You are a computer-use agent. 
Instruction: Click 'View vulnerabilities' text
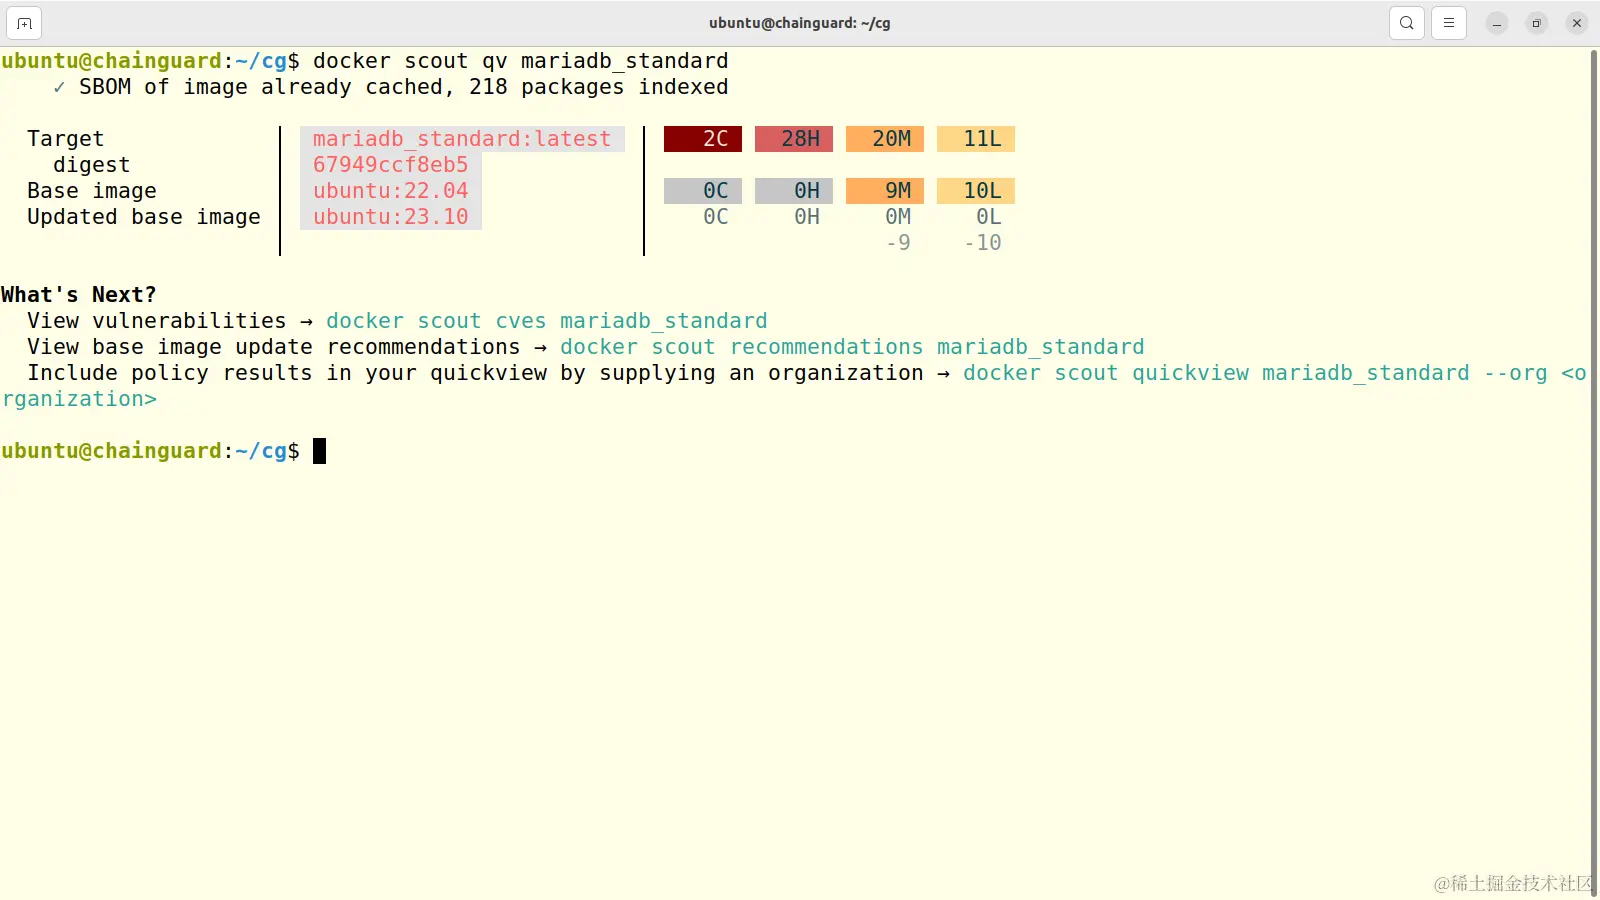pyautogui.click(x=157, y=321)
